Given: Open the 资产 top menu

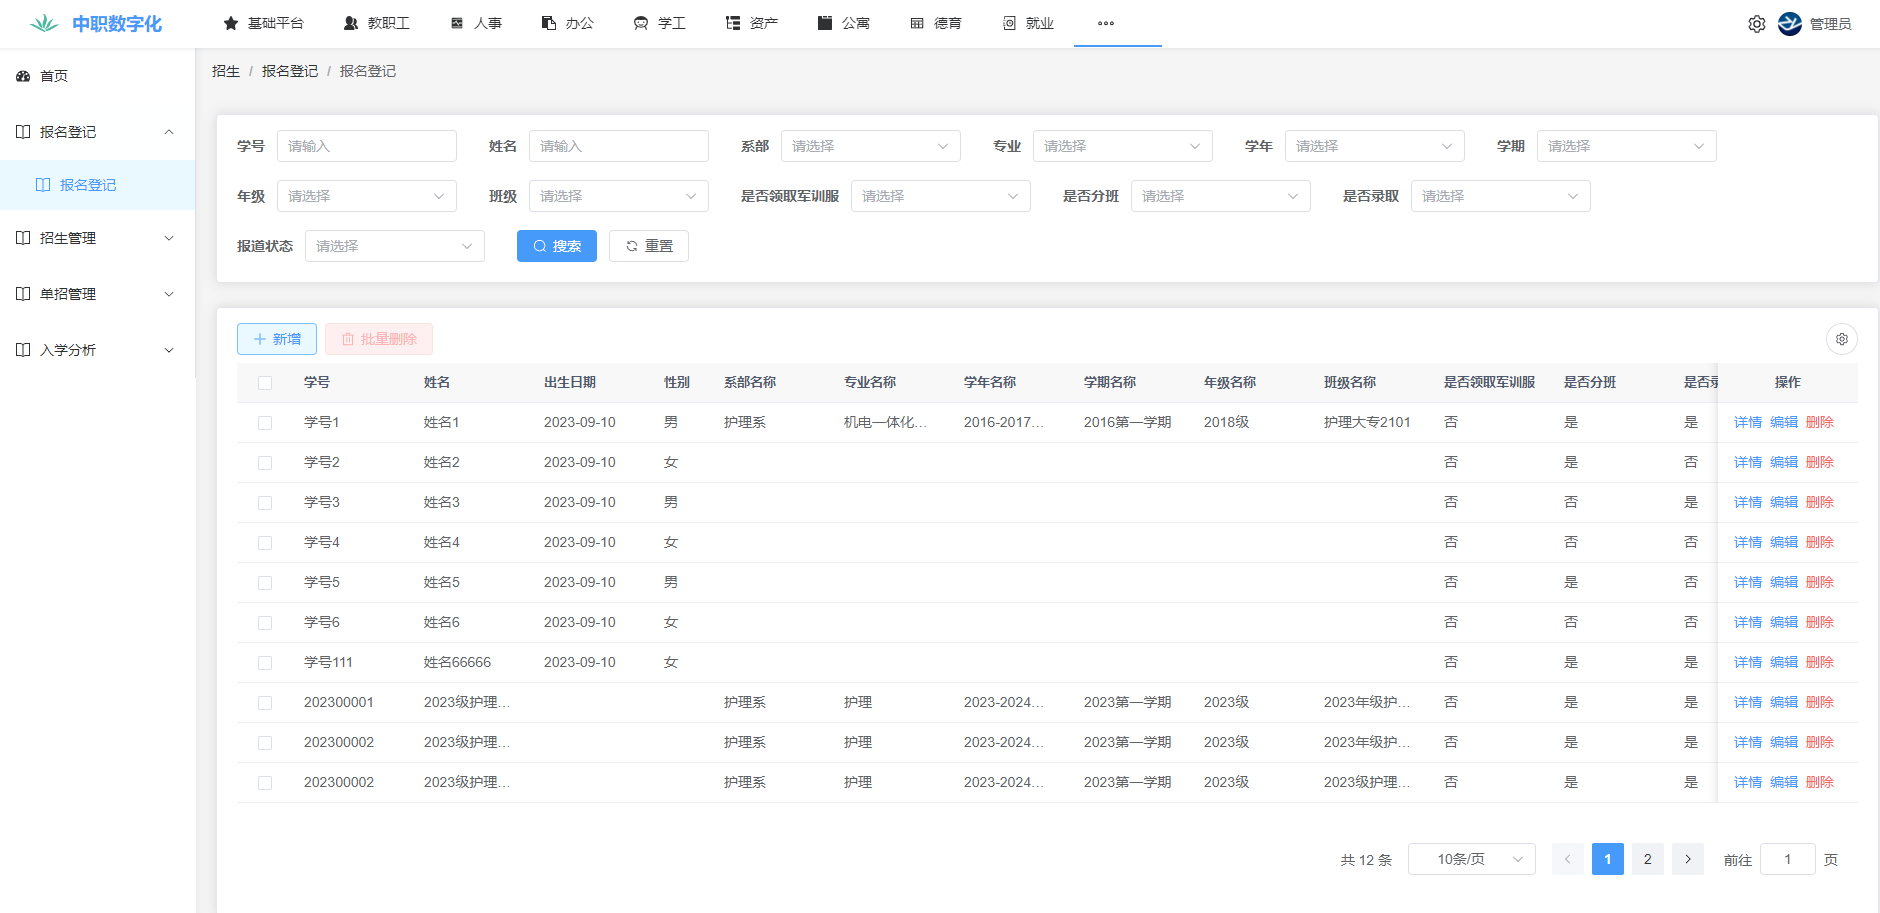Looking at the screenshot, I should [752, 23].
